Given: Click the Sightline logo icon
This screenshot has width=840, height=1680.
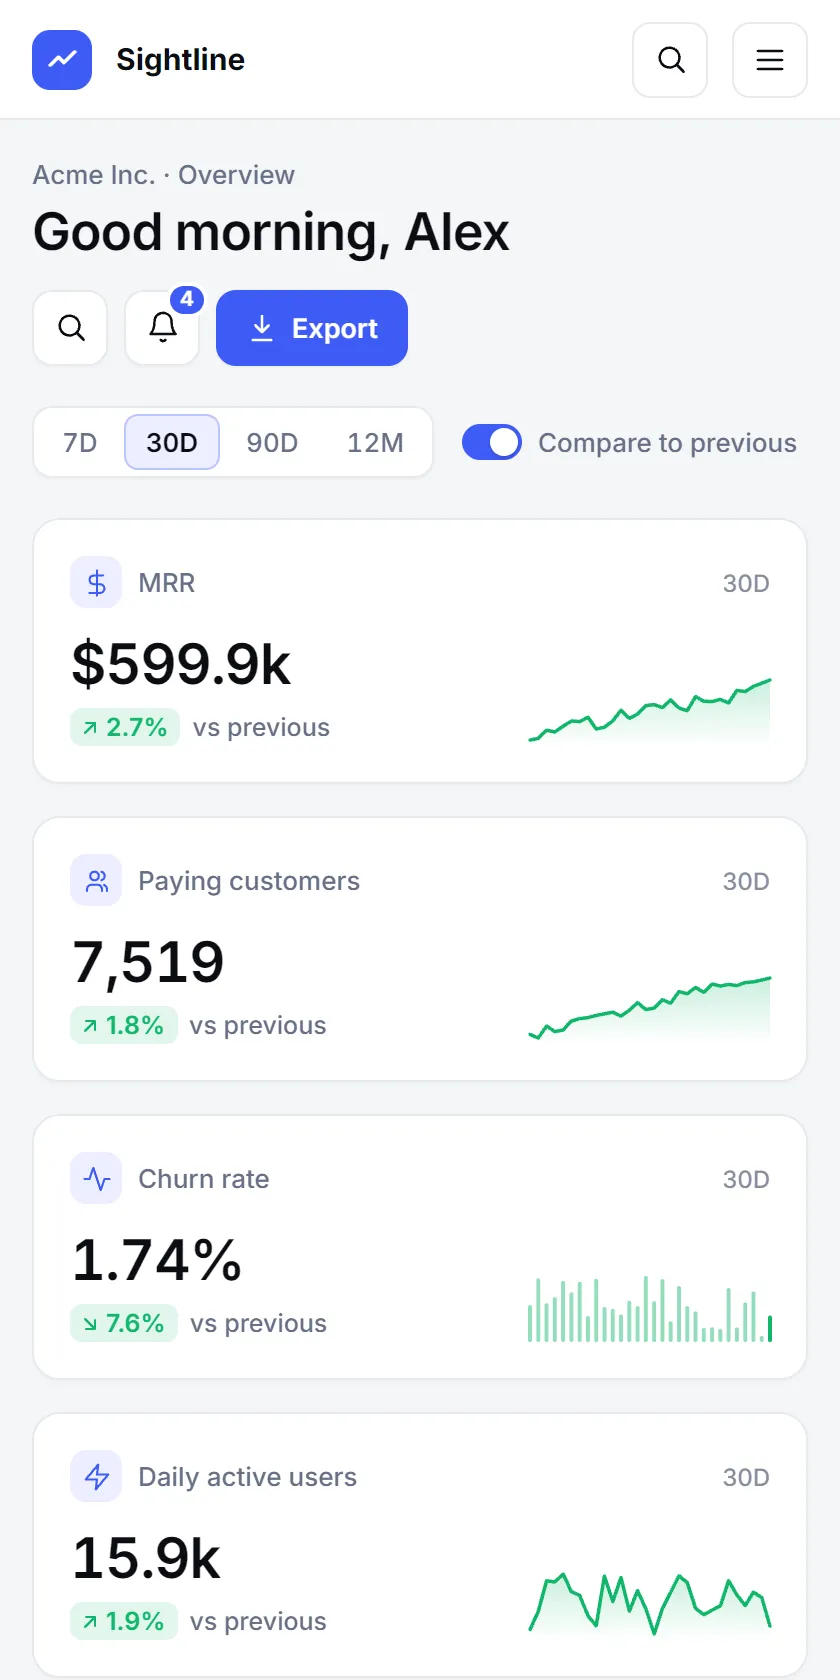Looking at the screenshot, I should click(x=62, y=60).
